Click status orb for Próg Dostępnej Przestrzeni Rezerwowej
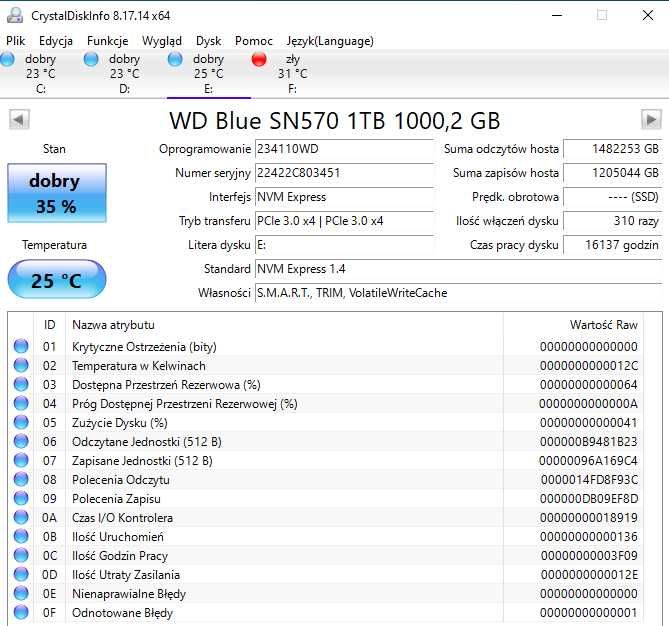The width and height of the screenshot is (669, 626). (21, 403)
